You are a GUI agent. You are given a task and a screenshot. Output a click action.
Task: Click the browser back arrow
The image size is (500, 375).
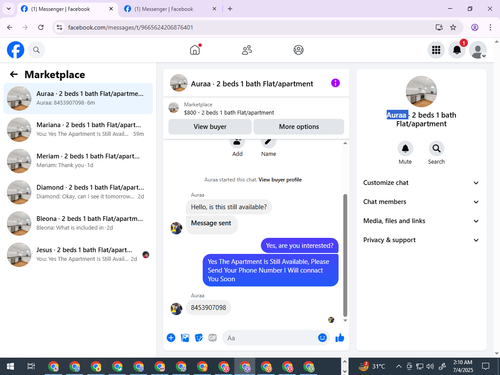coord(10,27)
